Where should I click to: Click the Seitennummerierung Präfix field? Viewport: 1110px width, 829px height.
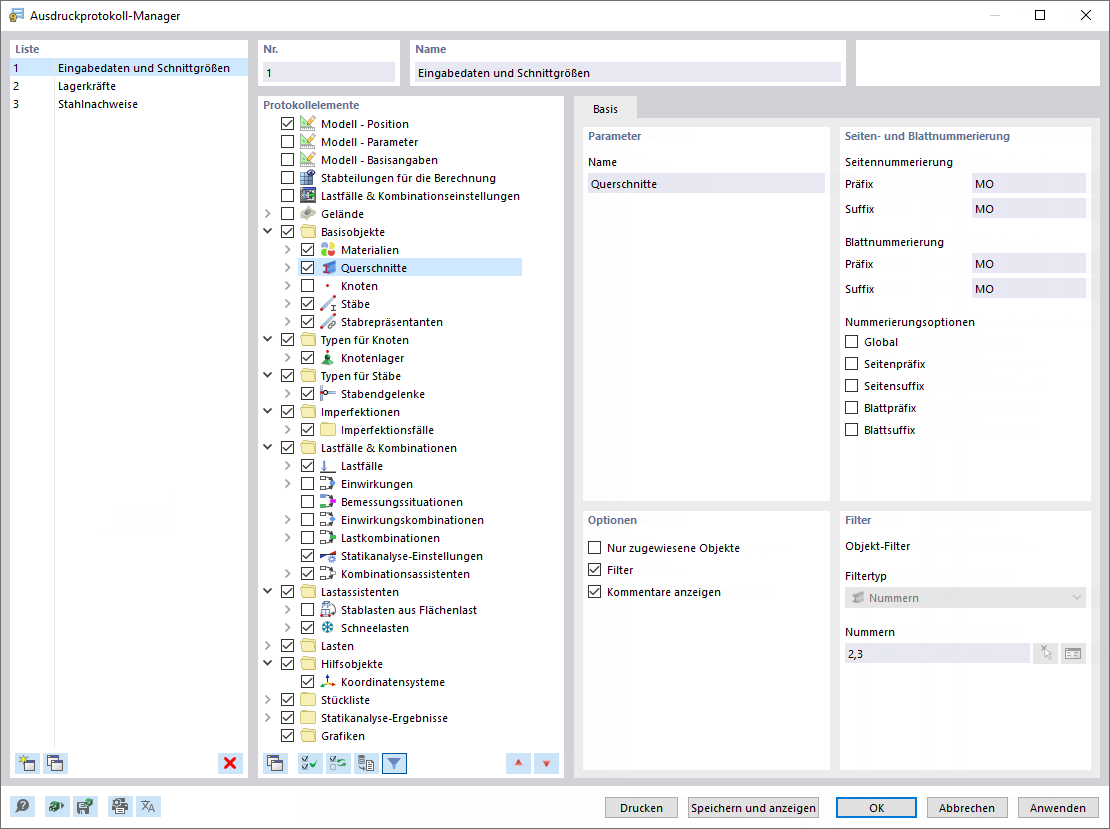click(x=1029, y=183)
